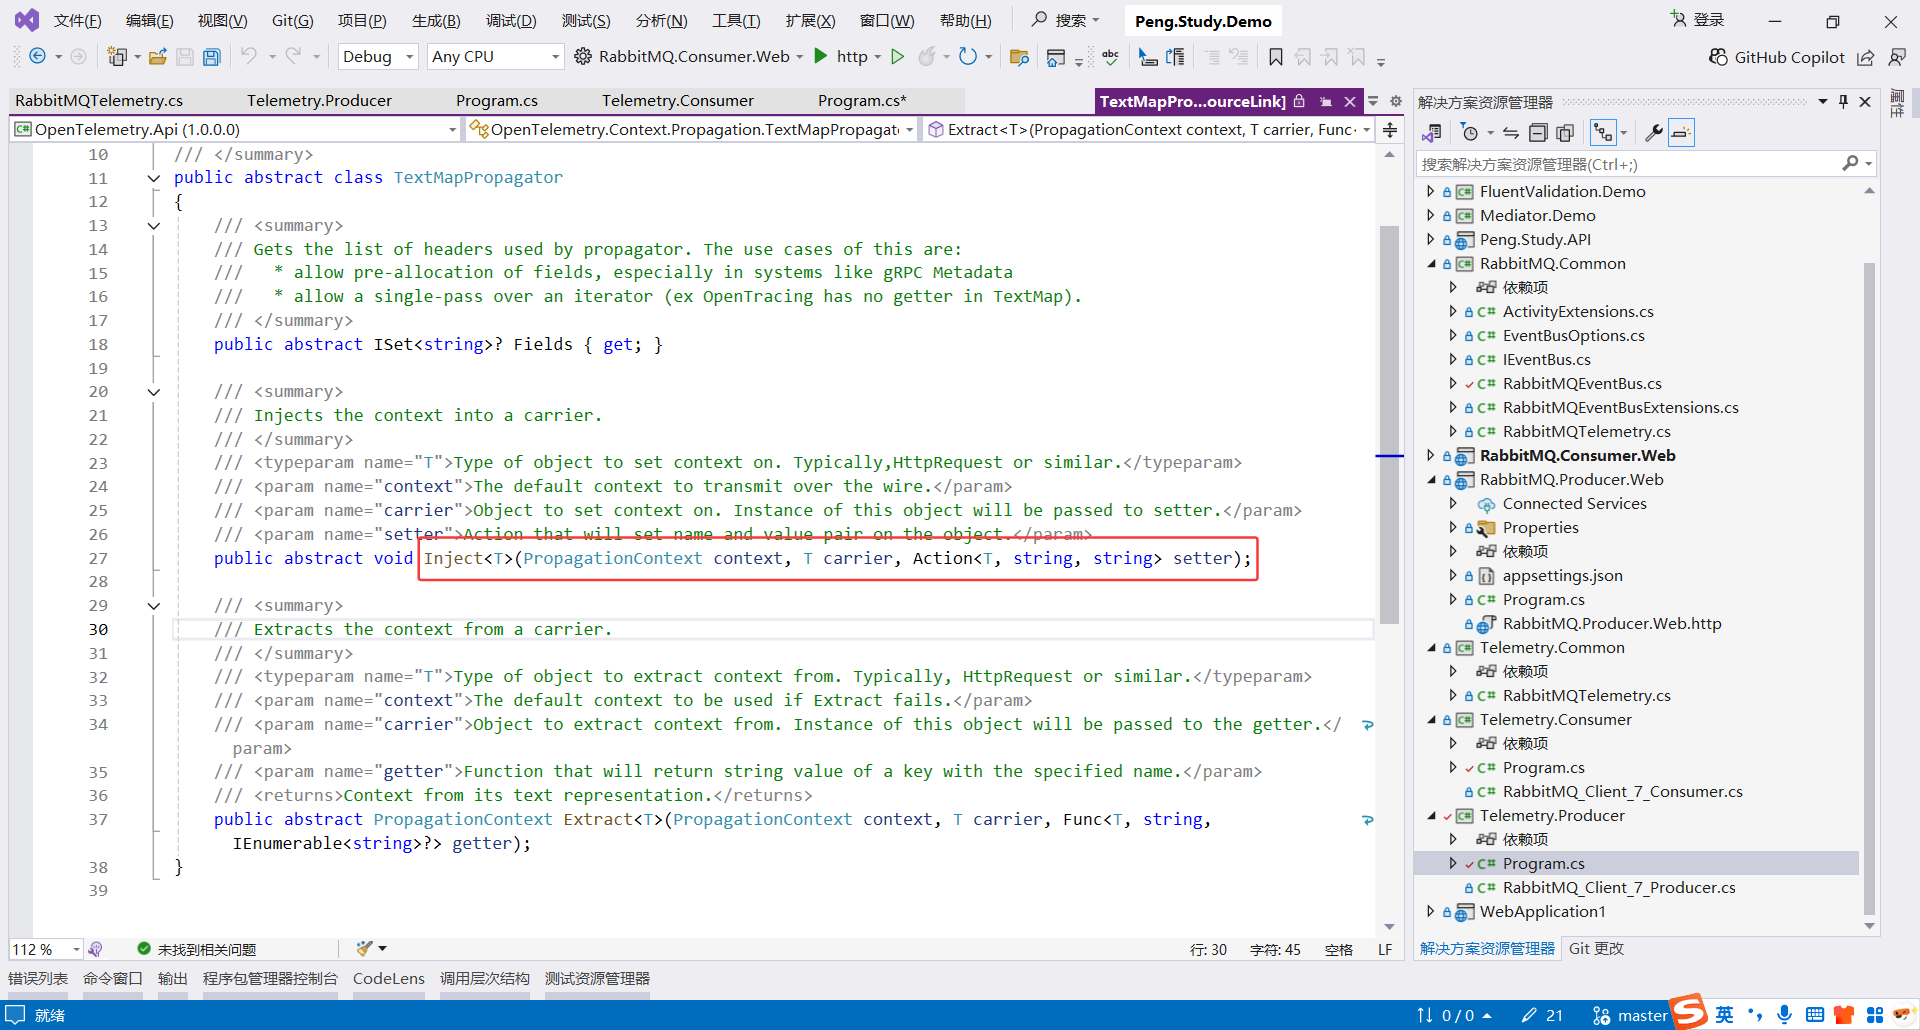
Task: Click the editor vertical scrollbar thumb
Action: pos(1389,424)
